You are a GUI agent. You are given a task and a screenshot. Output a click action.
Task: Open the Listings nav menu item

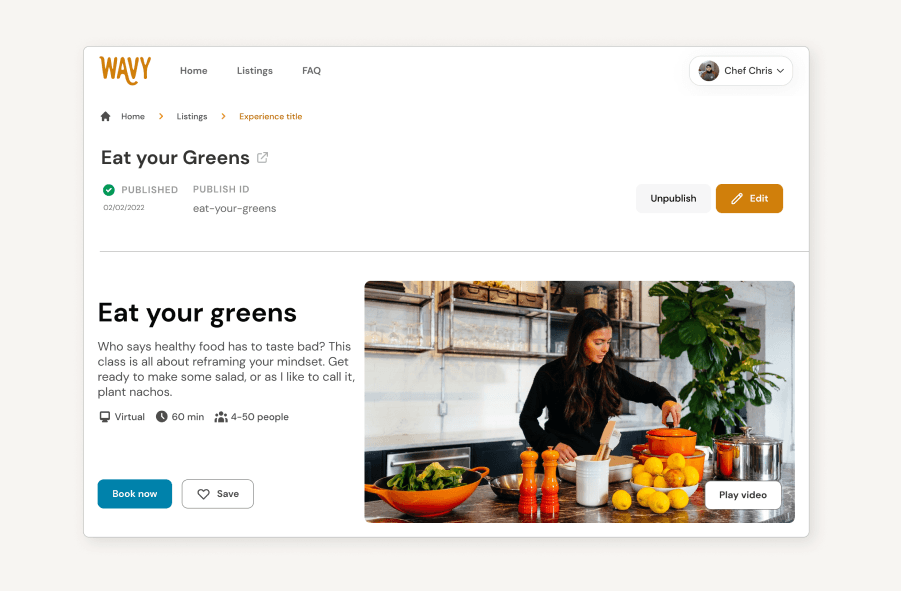[255, 71]
